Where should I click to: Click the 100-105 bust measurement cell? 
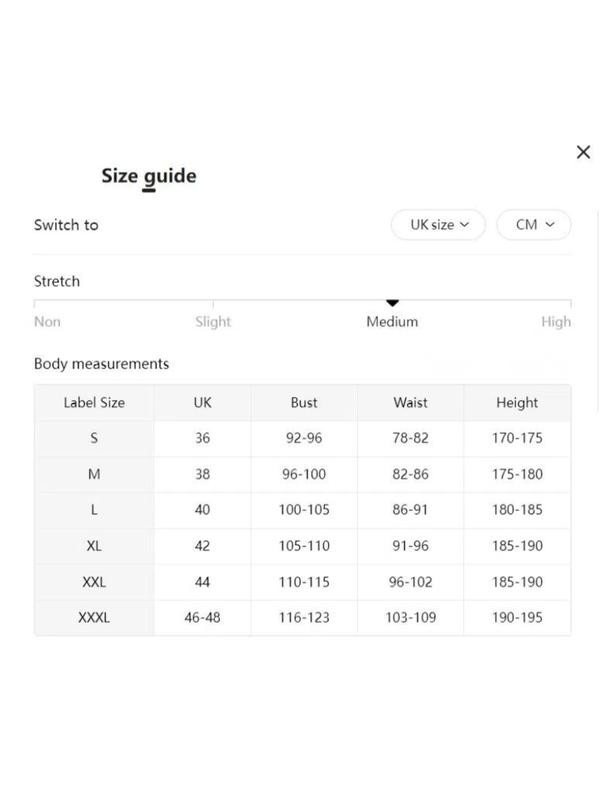tap(304, 510)
